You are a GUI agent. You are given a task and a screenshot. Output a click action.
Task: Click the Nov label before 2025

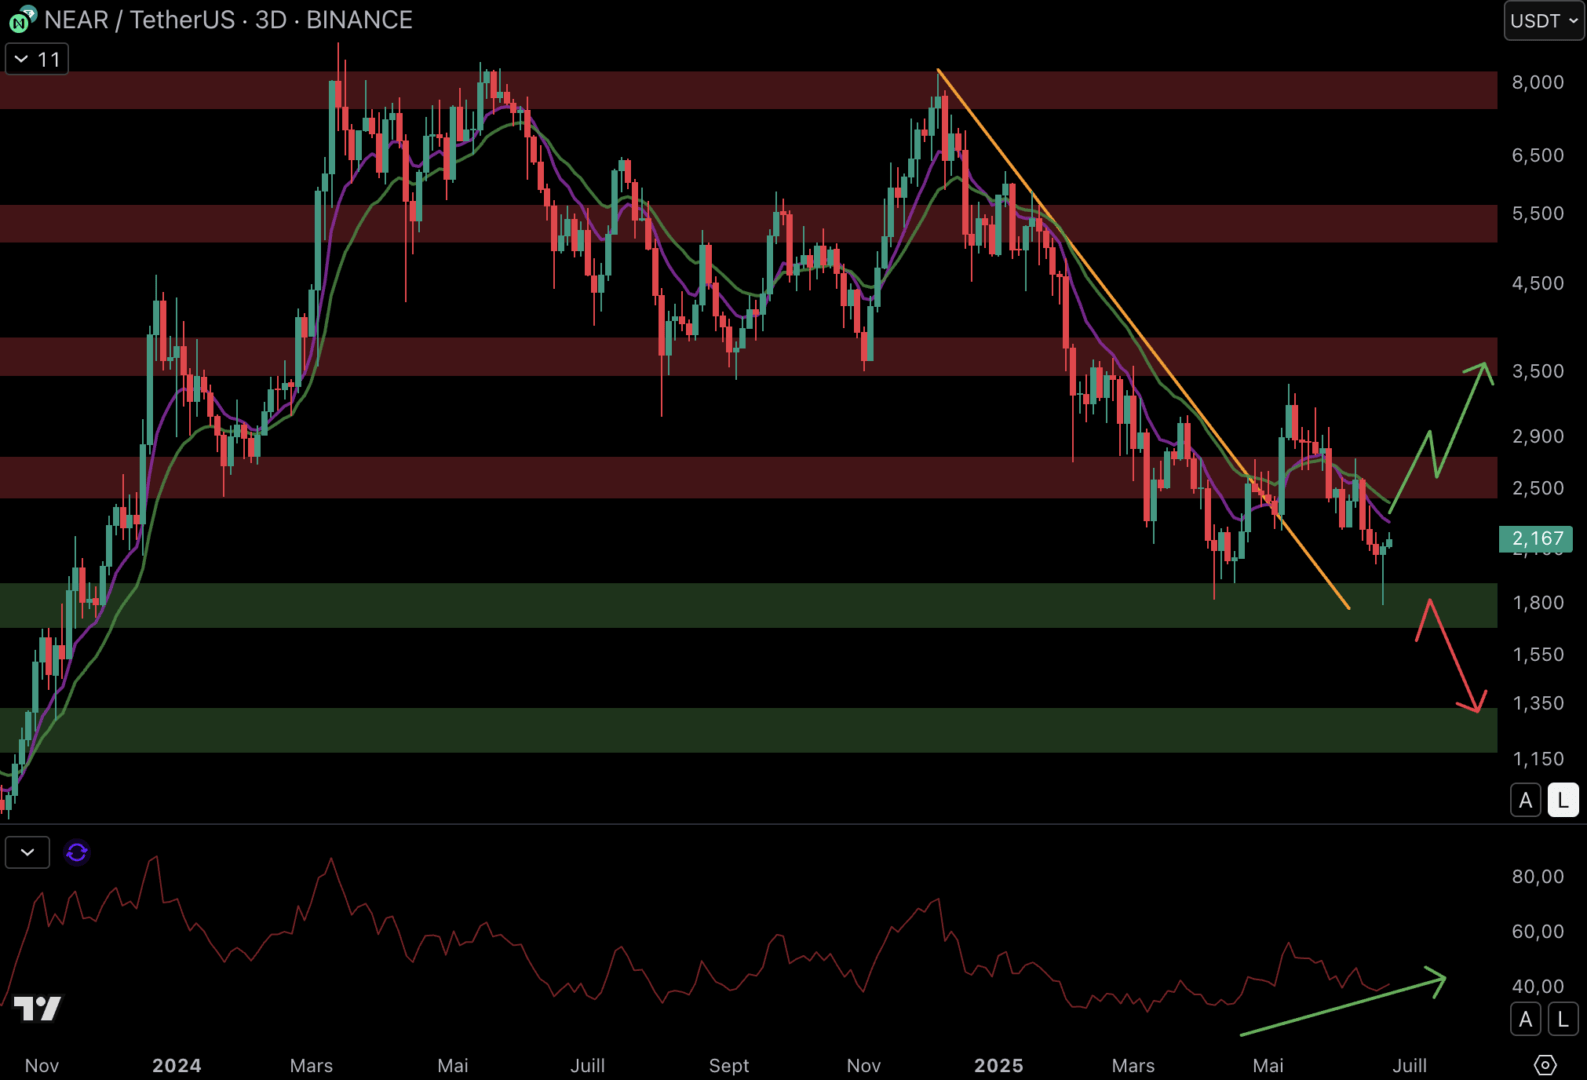(864, 1065)
